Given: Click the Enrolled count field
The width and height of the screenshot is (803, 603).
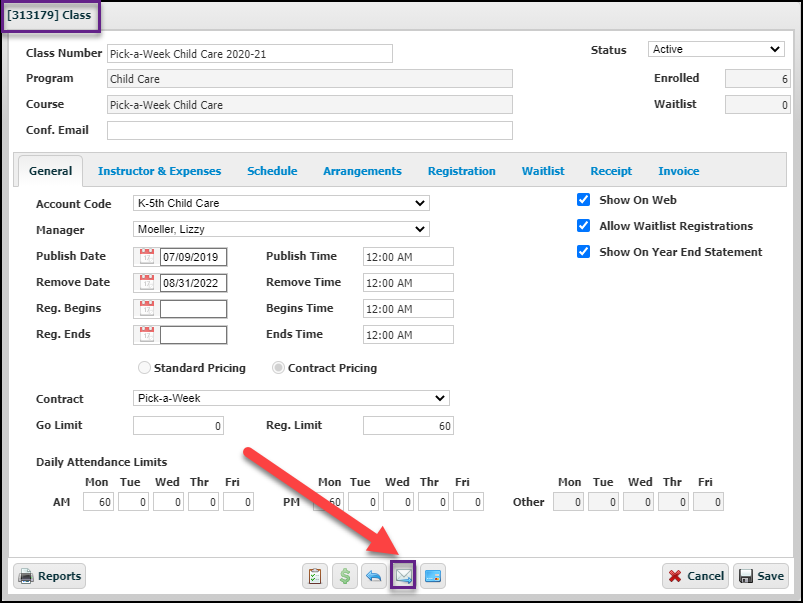Looking at the screenshot, I should coord(757,79).
